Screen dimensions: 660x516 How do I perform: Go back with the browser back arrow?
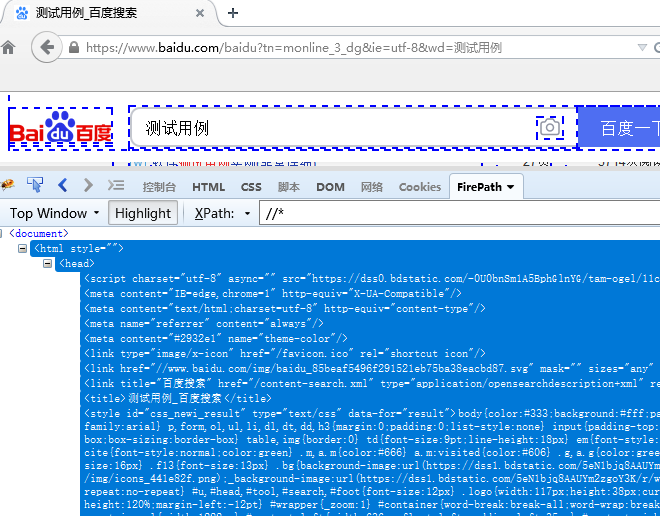tap(47, 47)
